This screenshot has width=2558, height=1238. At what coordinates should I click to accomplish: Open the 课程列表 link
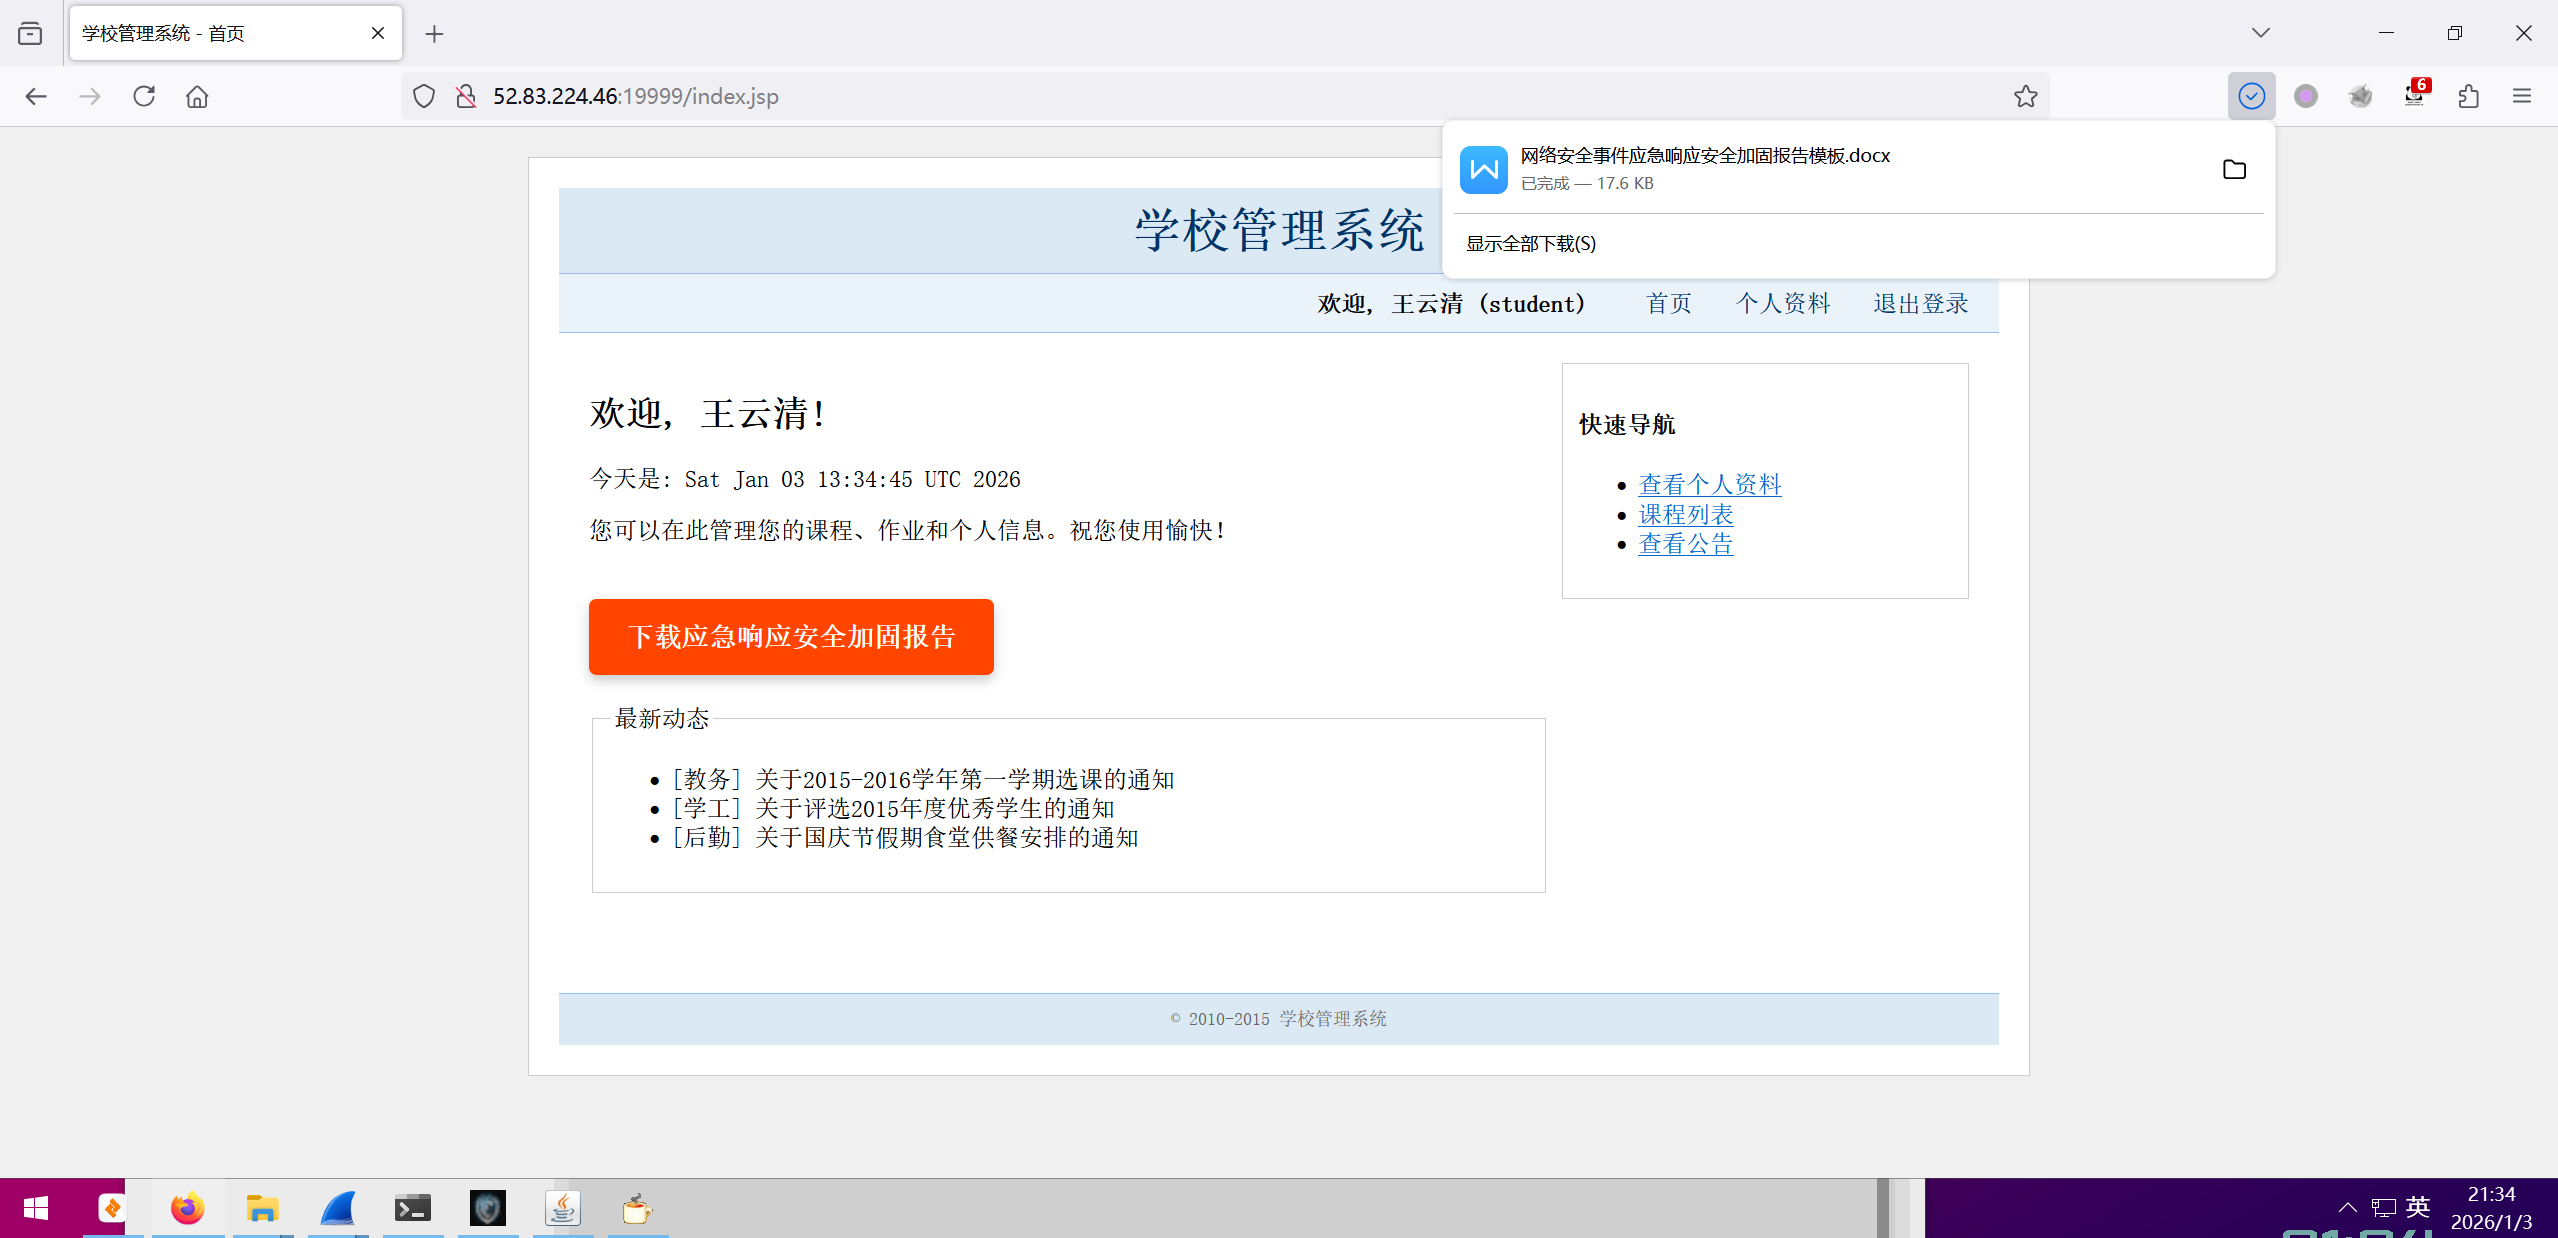1686,514
